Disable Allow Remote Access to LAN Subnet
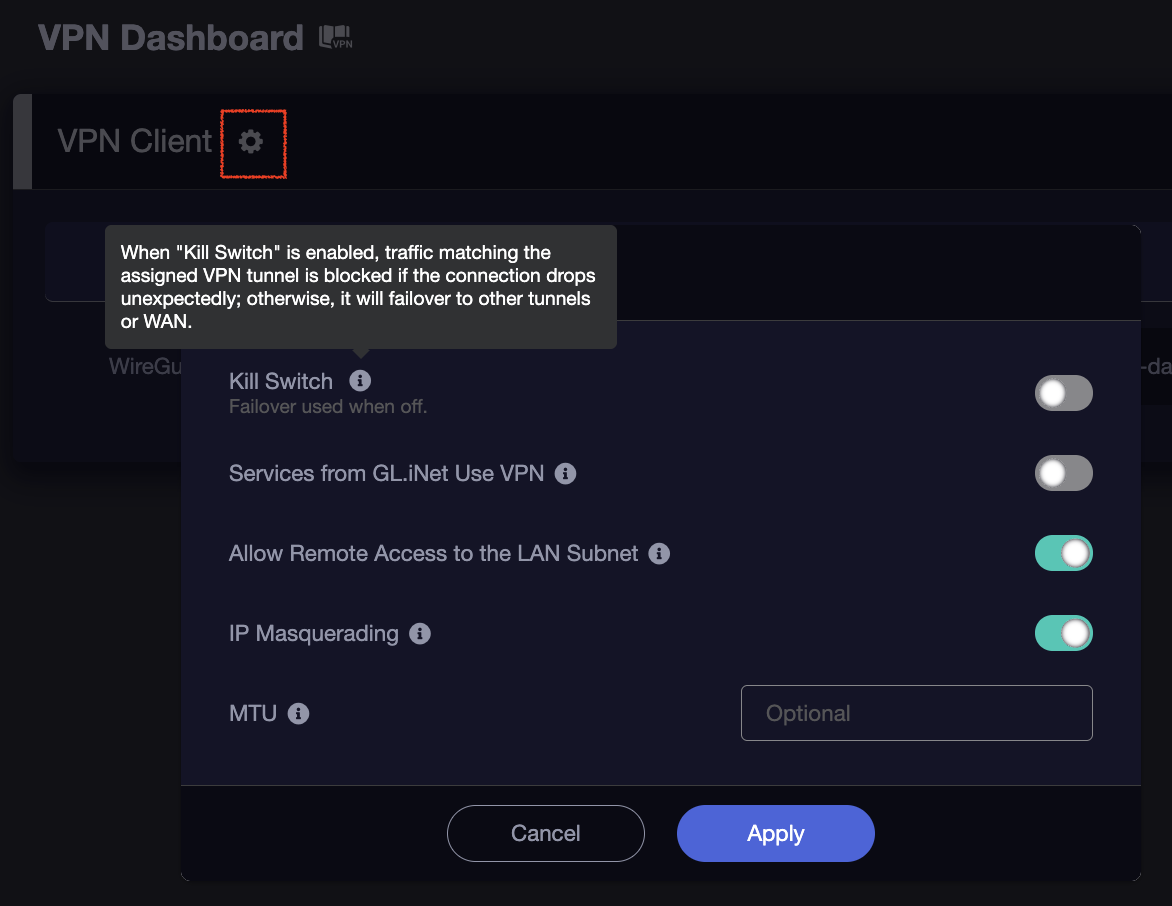This screenshot has width=1172, height=906. [1064, 553]
